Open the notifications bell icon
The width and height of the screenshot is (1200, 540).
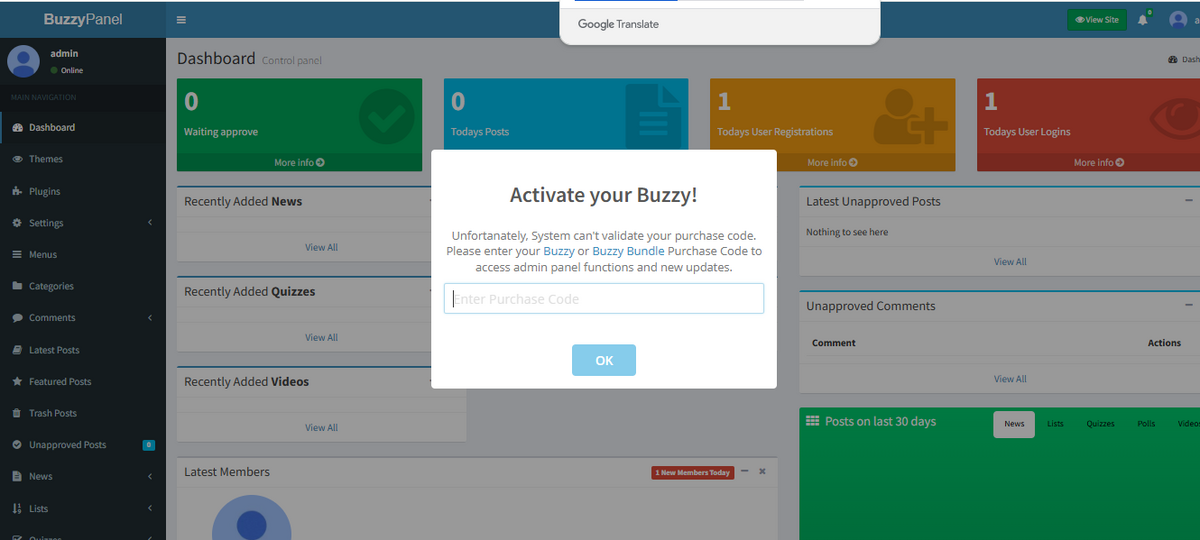[1143, 19]
